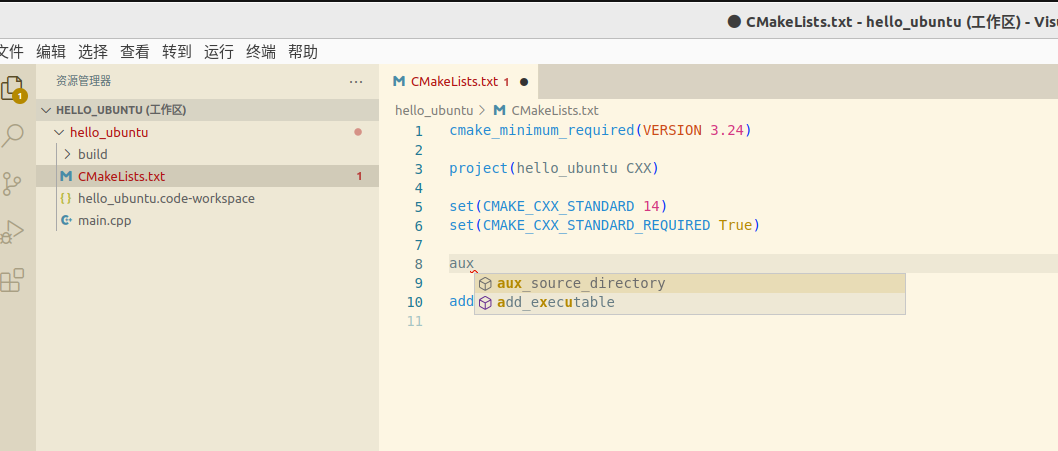Click the modified dot beside hello_ubuntu folder
This screenshot has height=451, width=1058.
(358, 132)
